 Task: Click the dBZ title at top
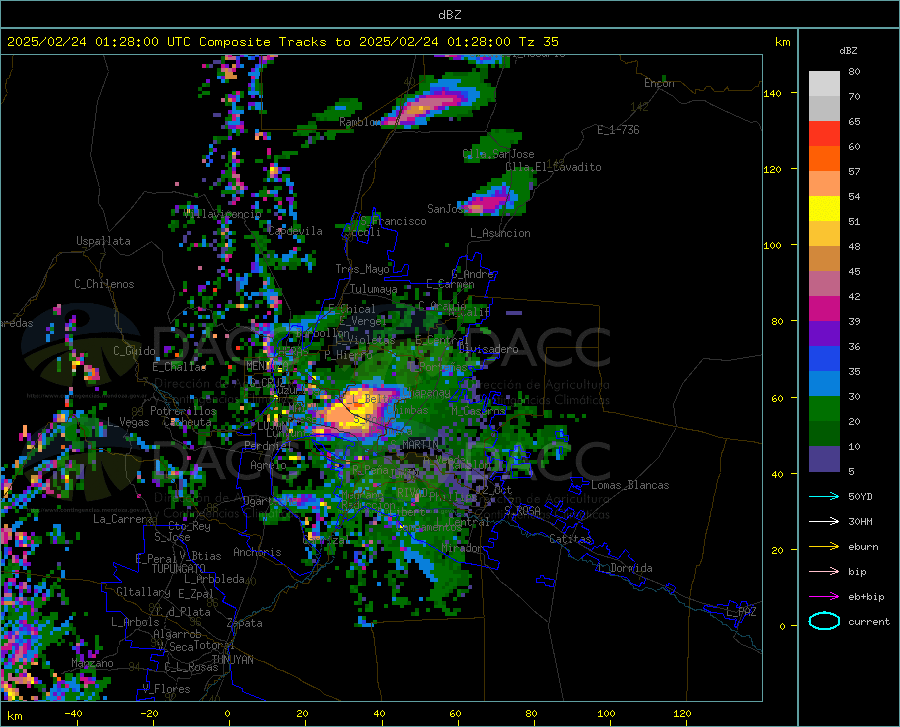[449, 15]
